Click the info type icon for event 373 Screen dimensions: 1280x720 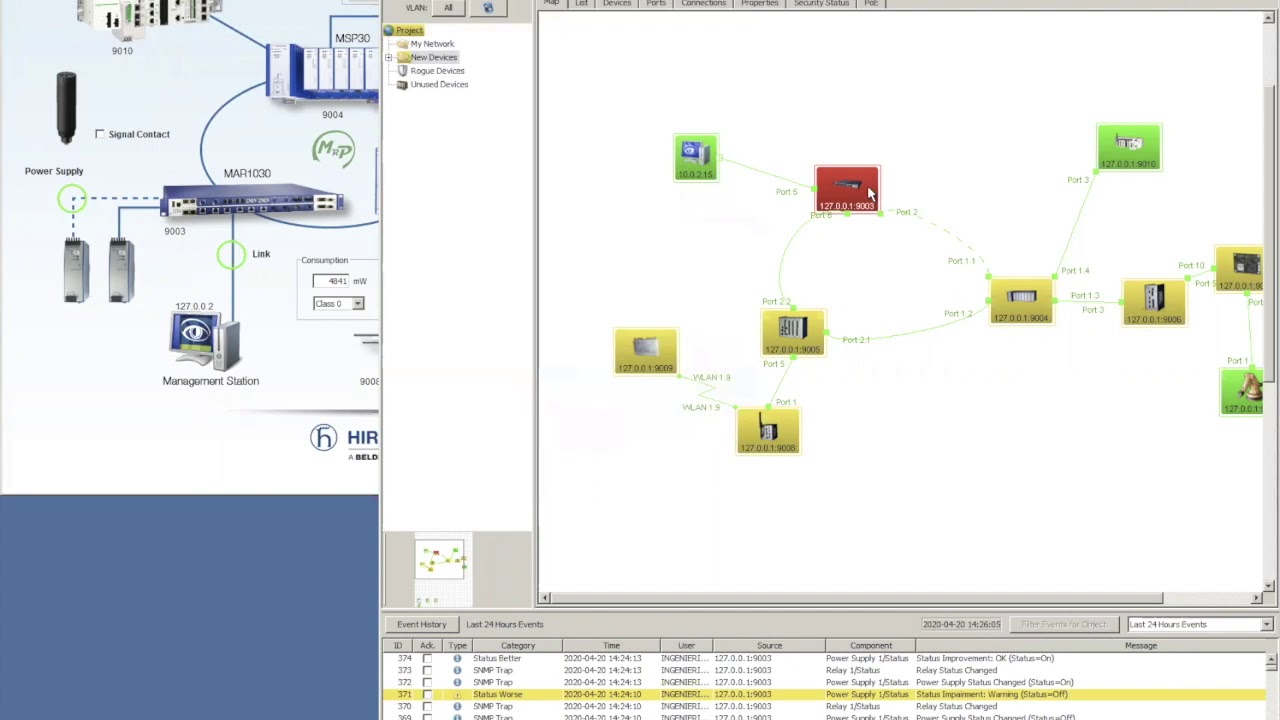click(457, 671)
